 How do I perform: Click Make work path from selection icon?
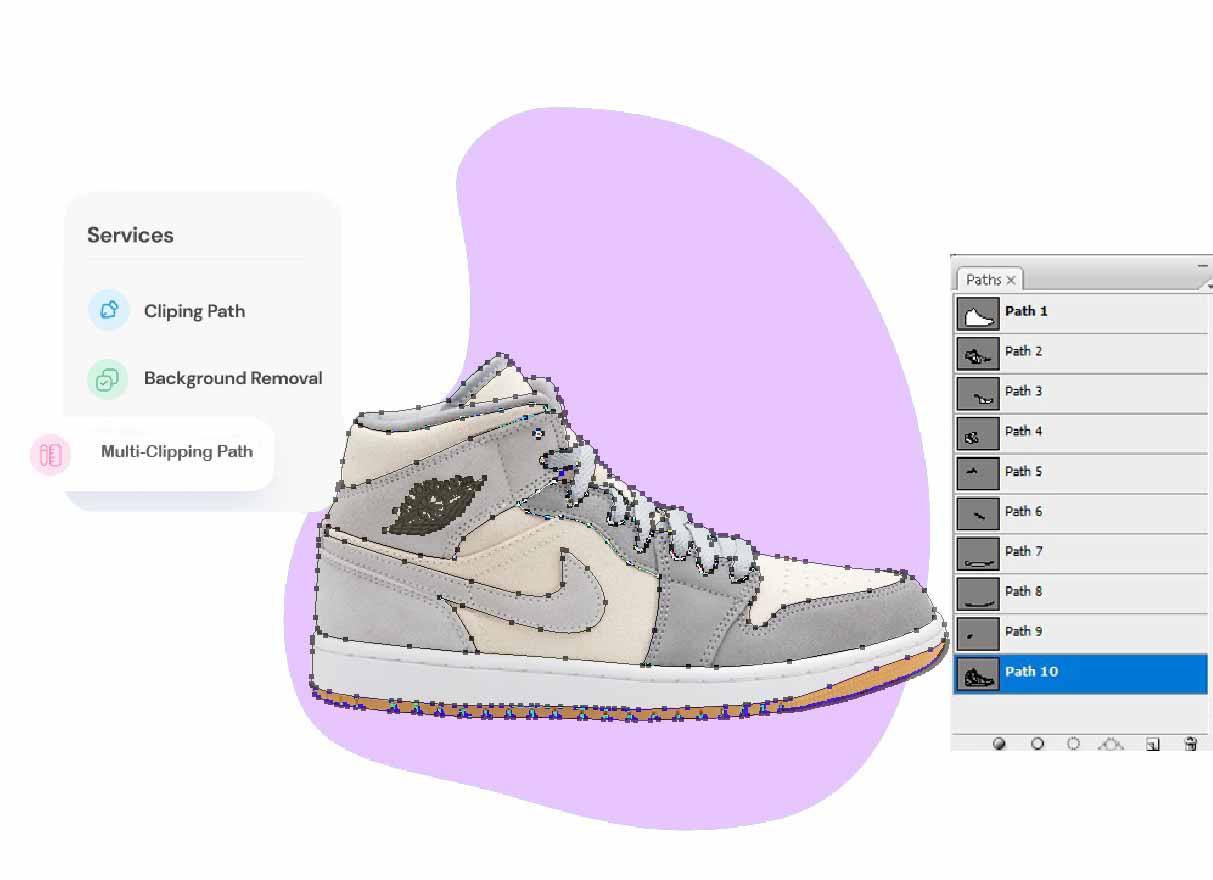pyautogui.click(x=1113, y=744)
